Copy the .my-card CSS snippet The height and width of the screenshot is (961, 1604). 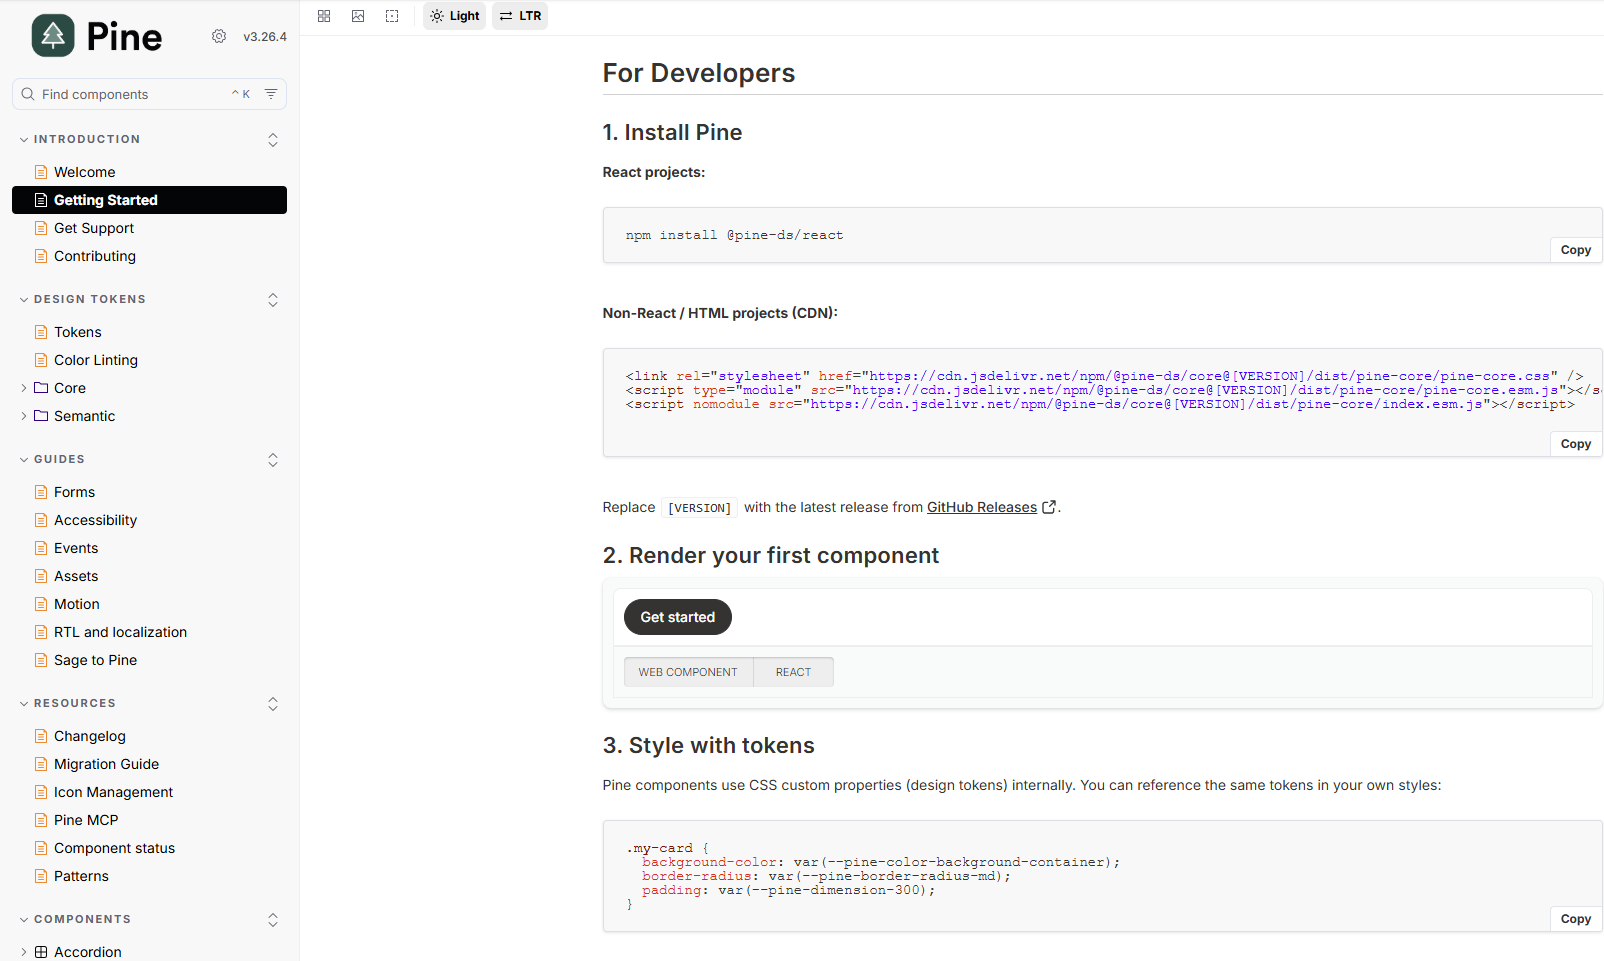point(1575,919)
